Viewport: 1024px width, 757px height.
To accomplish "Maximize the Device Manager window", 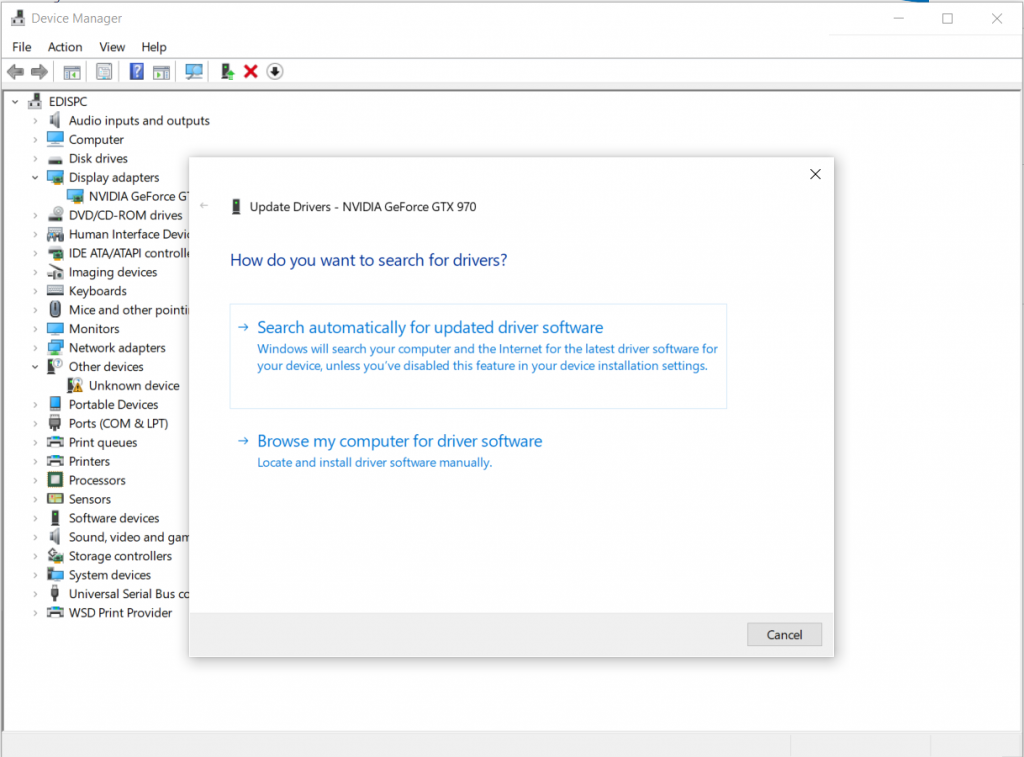I will click(948, 18).
